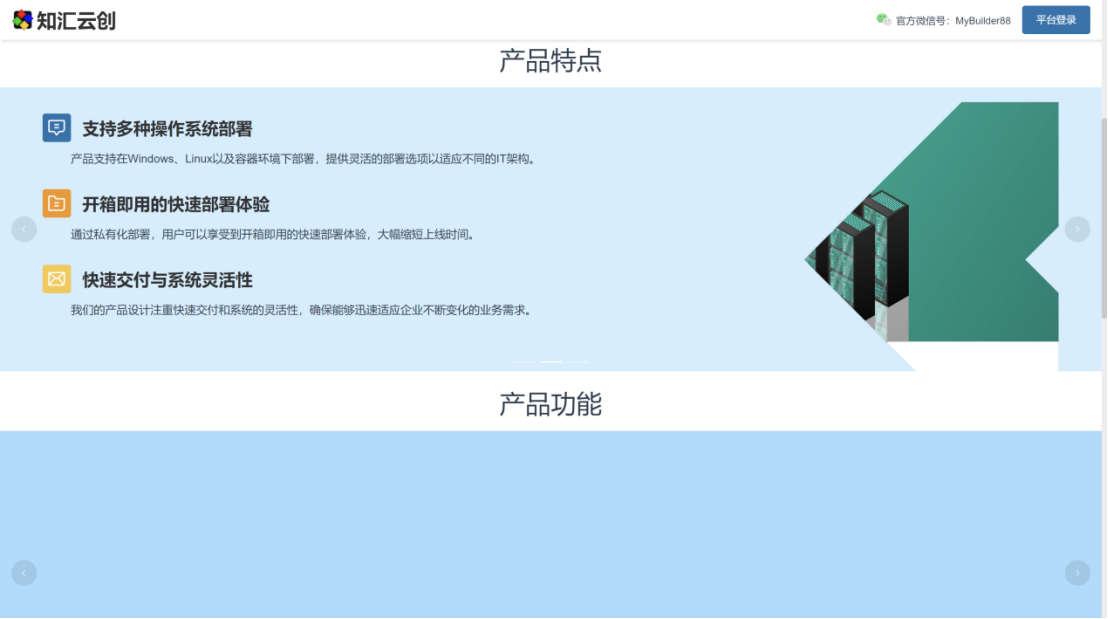Click the 知汇云创 brand name text

click(76, 20)
